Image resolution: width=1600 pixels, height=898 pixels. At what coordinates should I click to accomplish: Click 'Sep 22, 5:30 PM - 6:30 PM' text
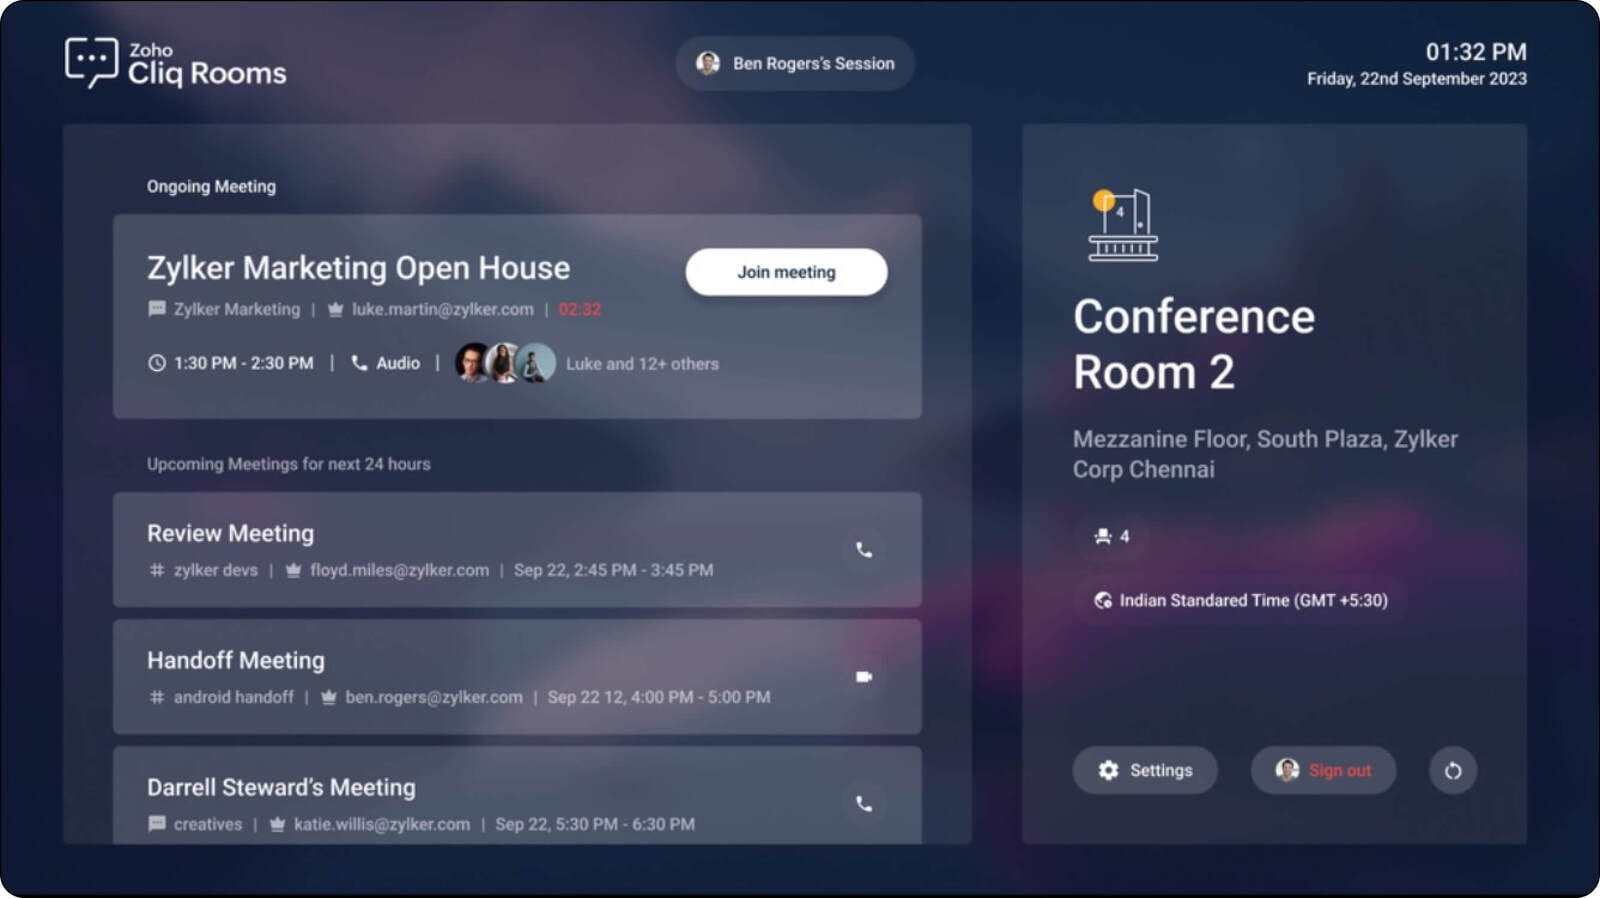click(595, 824)
